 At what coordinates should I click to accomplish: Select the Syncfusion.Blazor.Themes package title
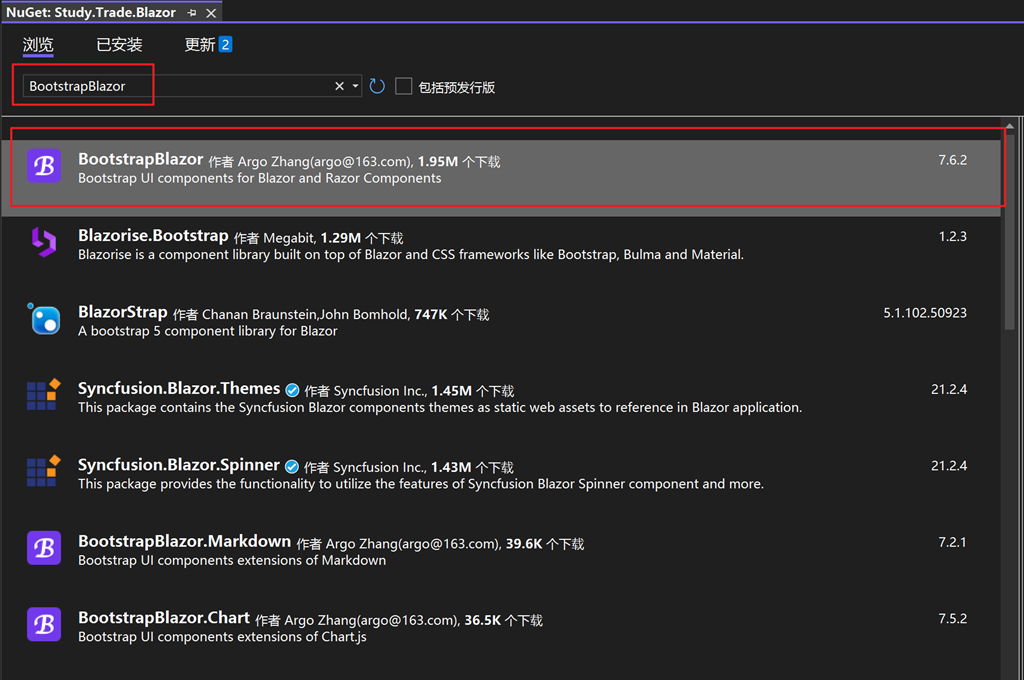pos(179,389)
